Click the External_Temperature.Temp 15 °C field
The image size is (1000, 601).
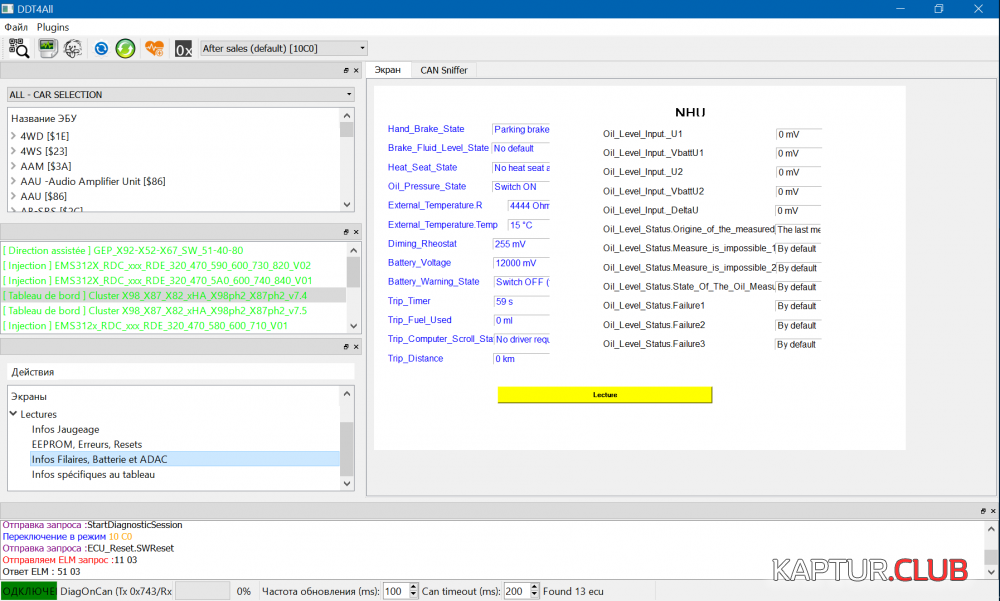529,225
